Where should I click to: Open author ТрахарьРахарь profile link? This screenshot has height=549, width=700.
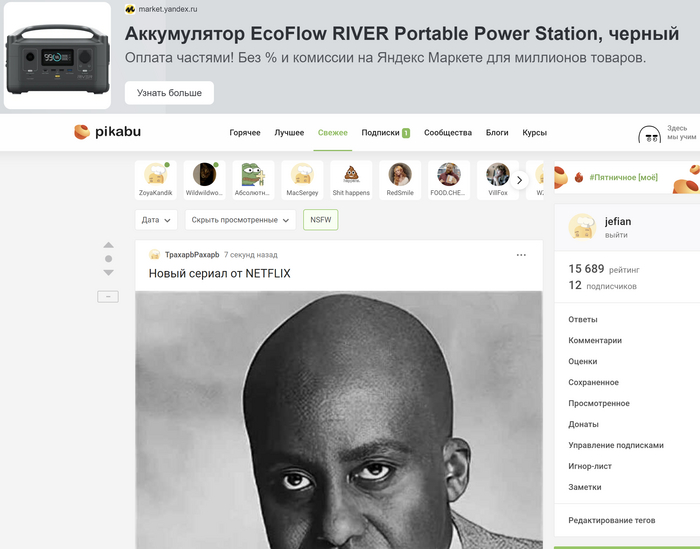pos(192,254)
